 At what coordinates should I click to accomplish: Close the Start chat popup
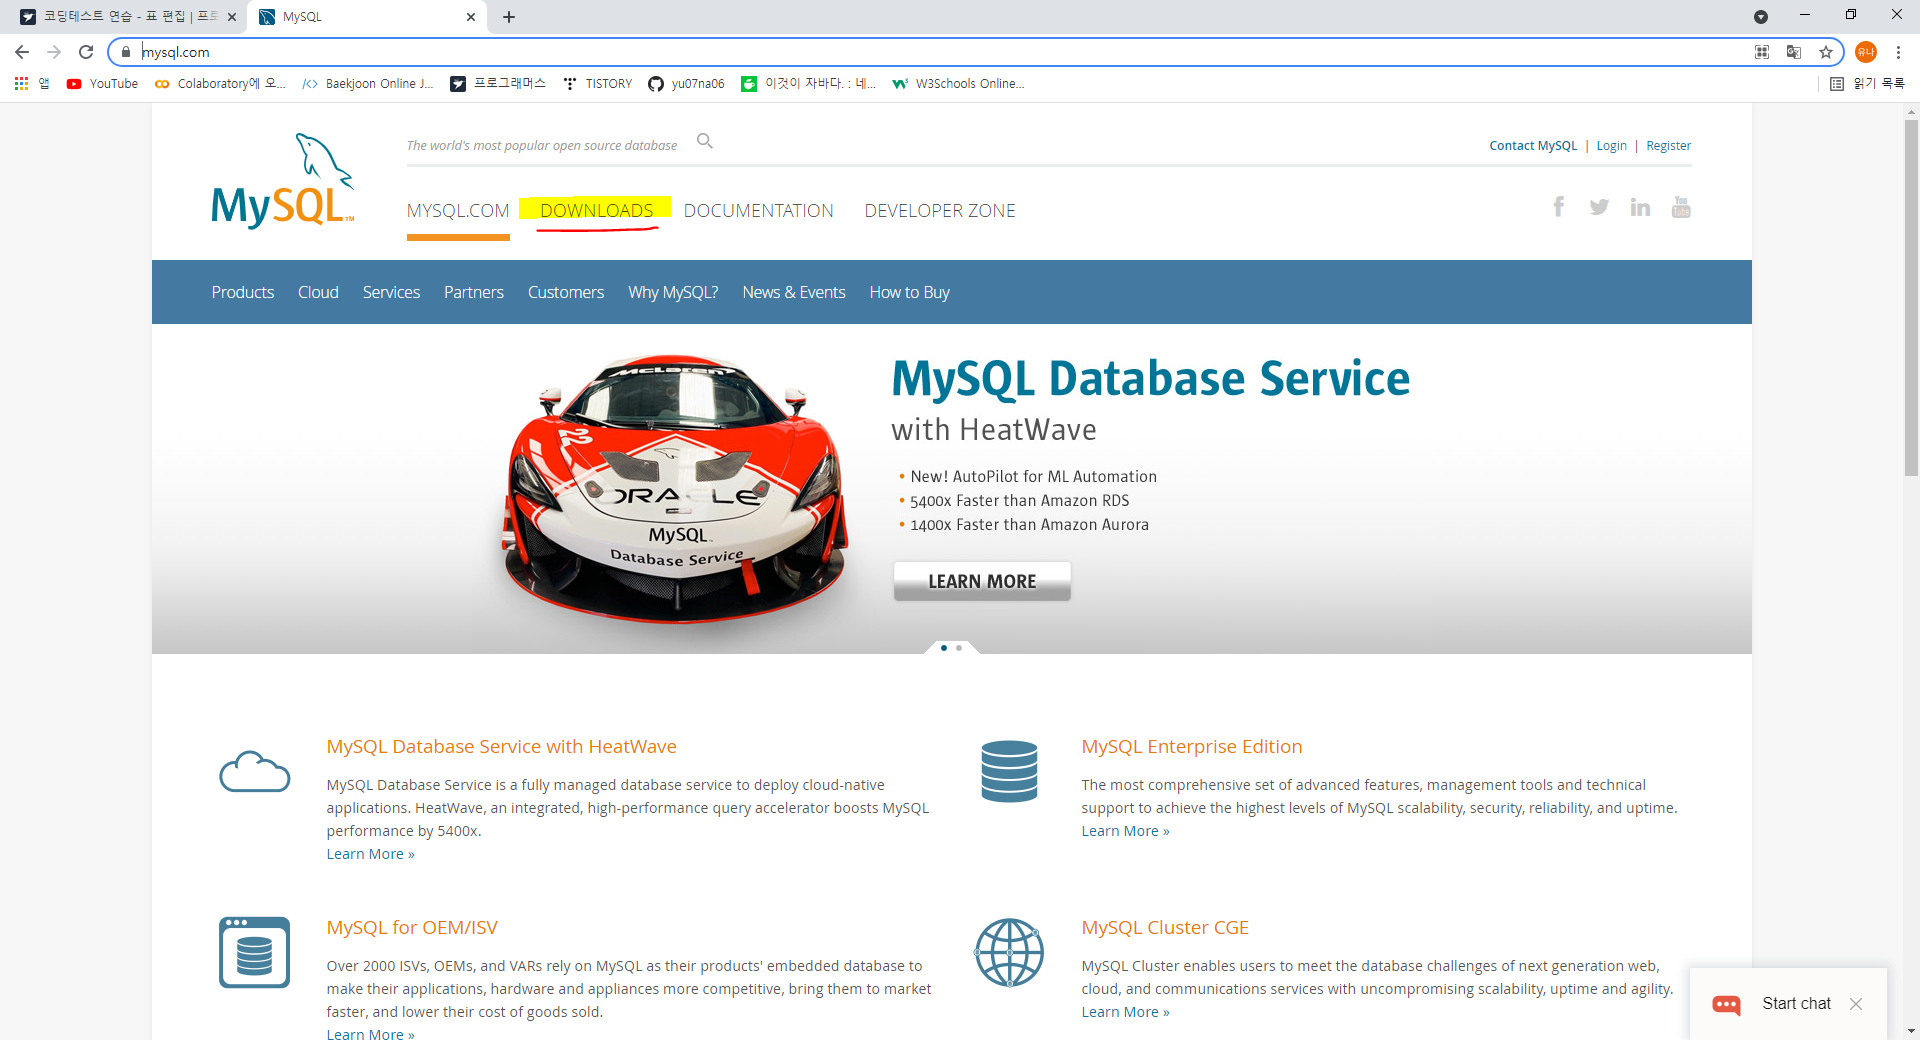click(x=1856, y=1004)
